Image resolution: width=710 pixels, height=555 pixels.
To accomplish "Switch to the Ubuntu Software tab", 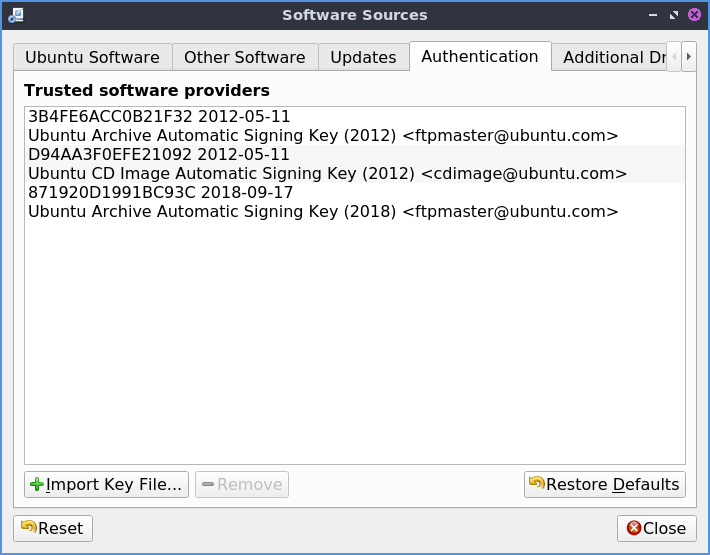I will (x=92, y=57).
